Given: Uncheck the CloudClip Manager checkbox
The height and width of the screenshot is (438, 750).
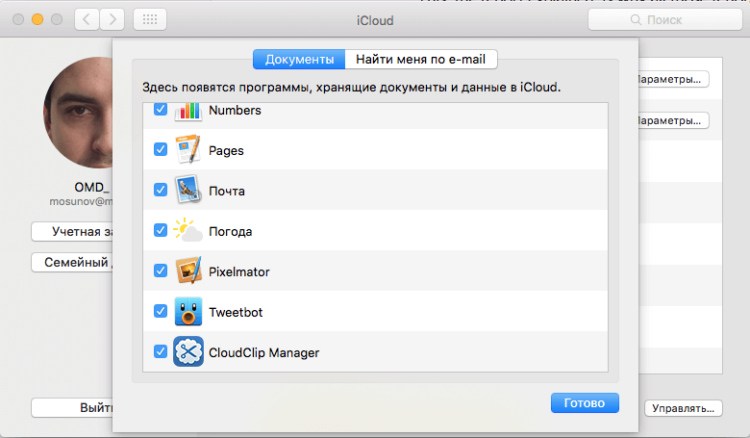Looking at the screenshot, I should pyautogui.click(x=160, y=351).
